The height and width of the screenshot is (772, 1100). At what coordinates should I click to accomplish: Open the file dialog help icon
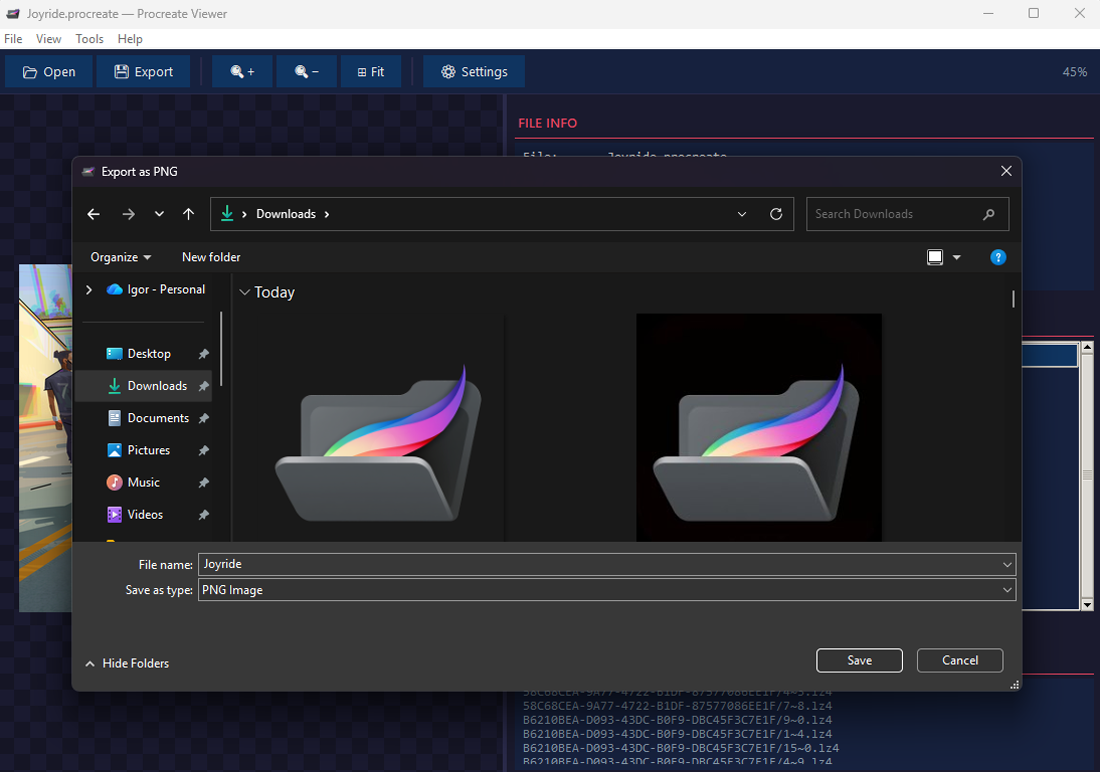997,257
